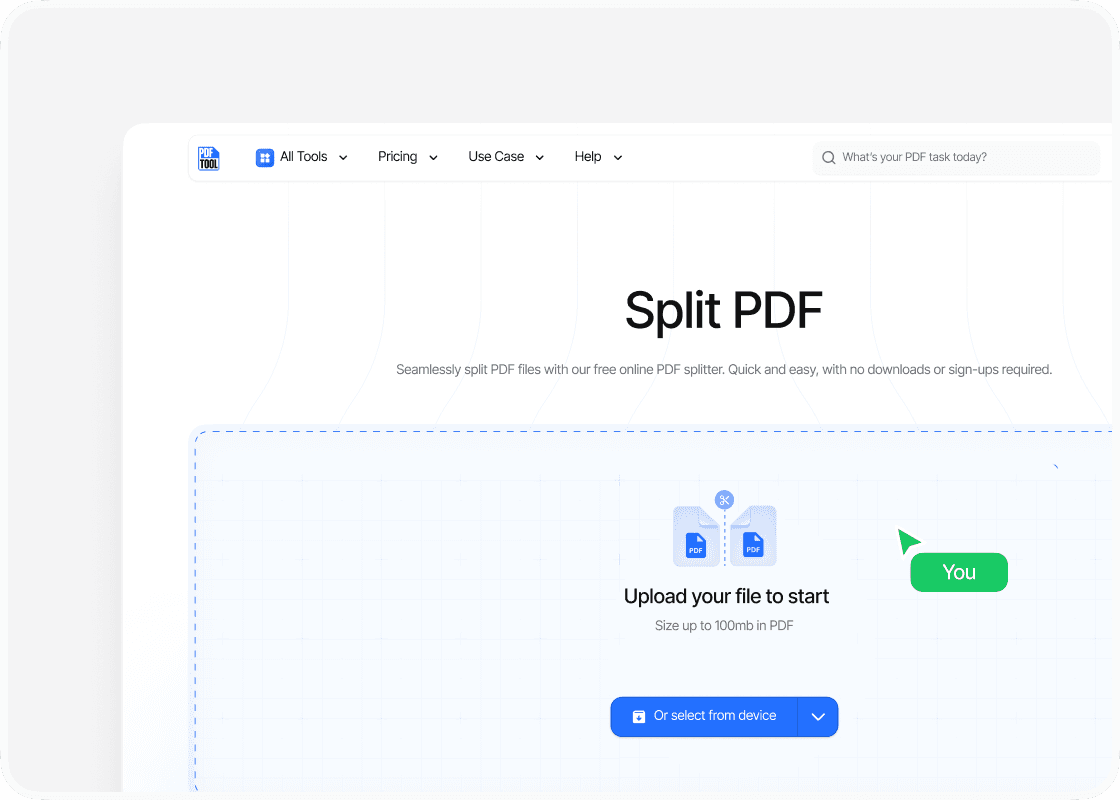Click the scissors split icon

pyautogui.click(x=725, y=500)
